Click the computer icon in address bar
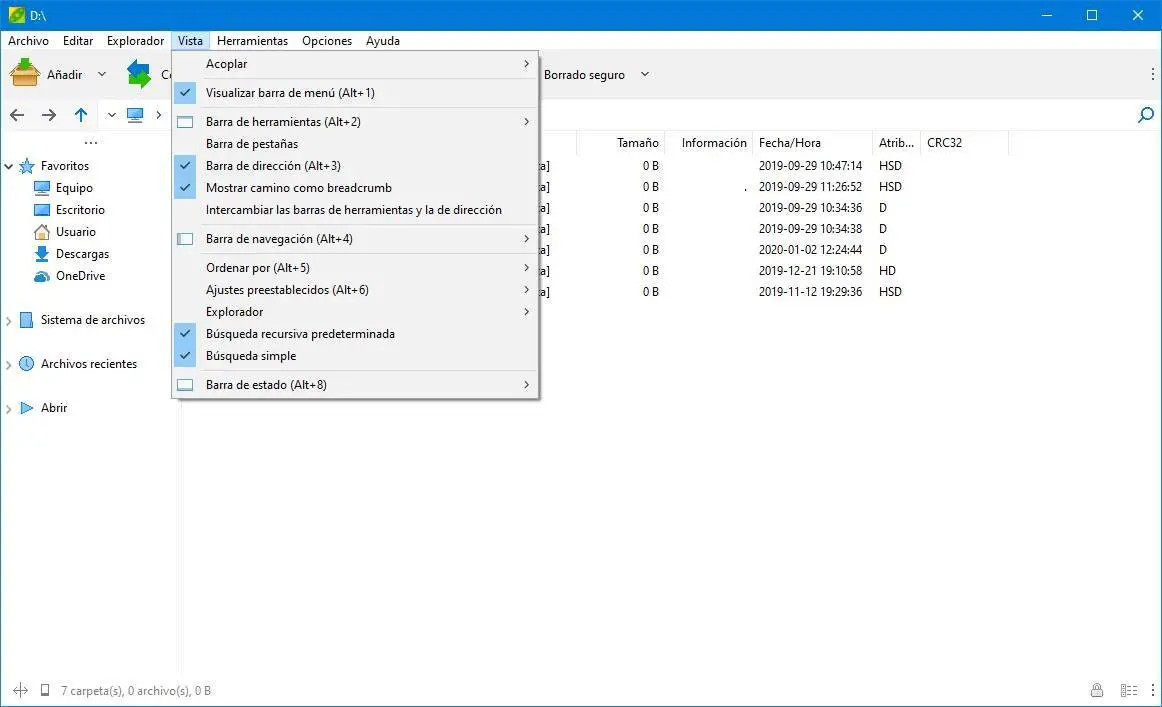 [135, 115]
